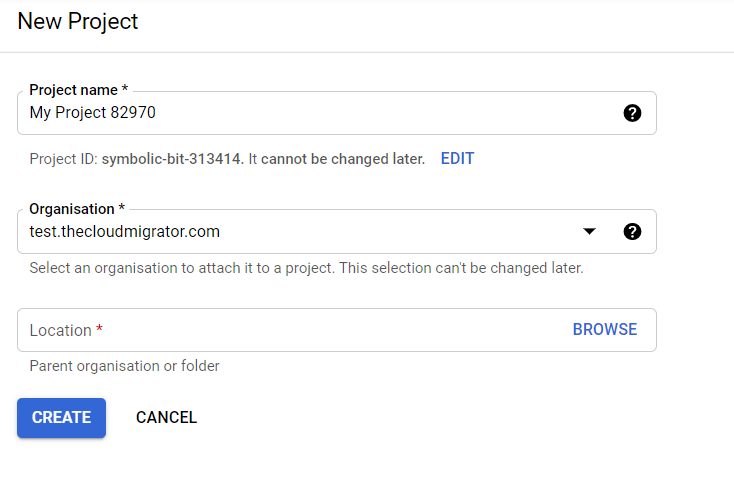Click the asterisk after Organisation label
The height and width of the screenshot is (479, 734).
point(122,207)
